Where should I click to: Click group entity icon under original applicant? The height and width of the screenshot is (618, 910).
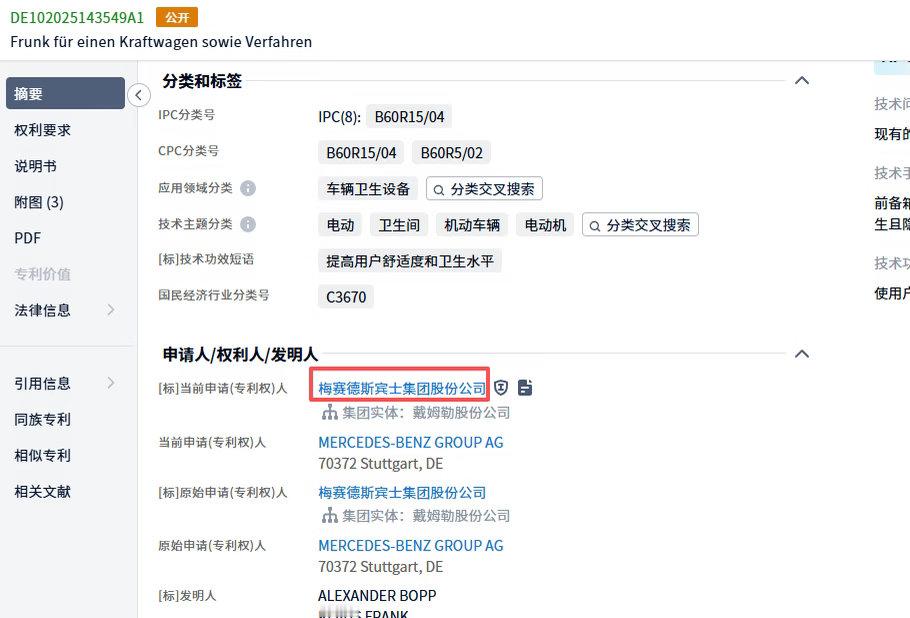point(330,515)
